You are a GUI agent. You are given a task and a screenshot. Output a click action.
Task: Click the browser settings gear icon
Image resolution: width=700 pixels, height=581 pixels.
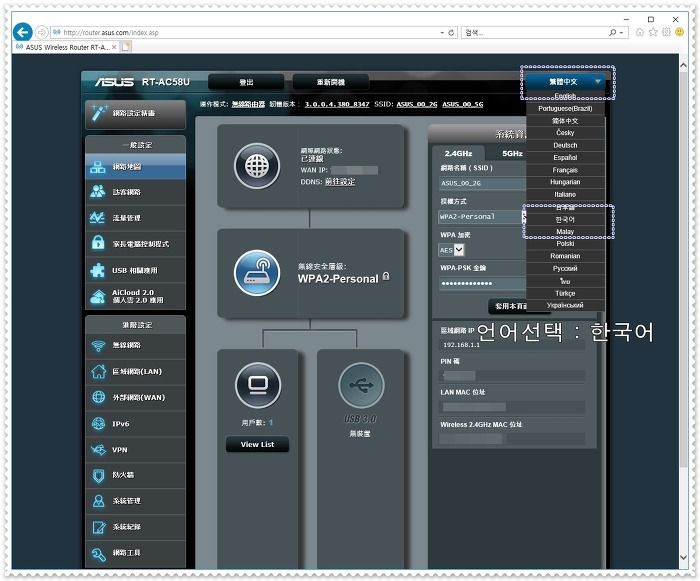click(667, 32)
